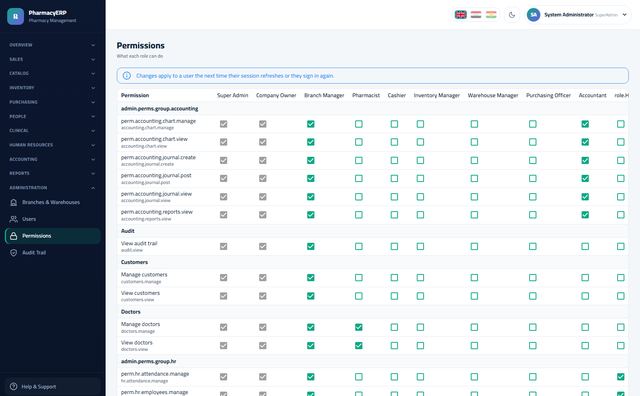Expand the Overview sidebar section

tap(53, 45)
